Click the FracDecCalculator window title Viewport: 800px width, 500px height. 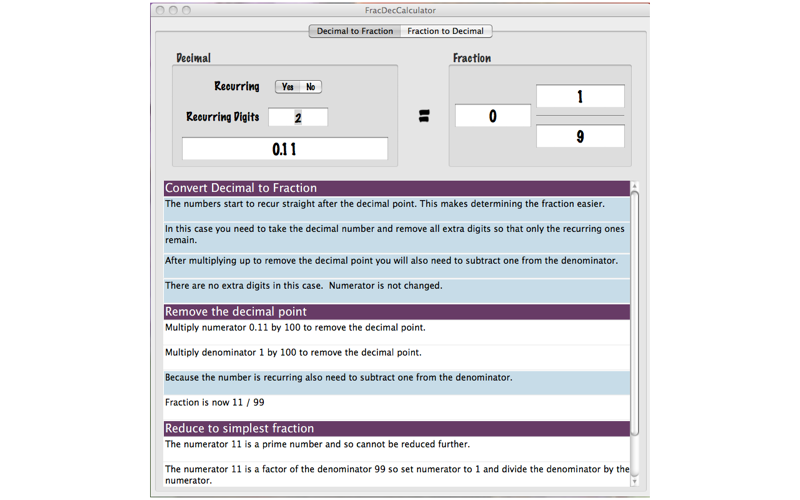pyautogui.click(x=400, y=10)
